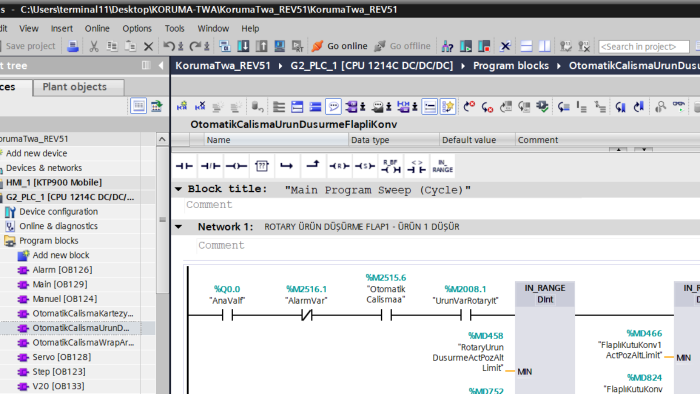Viewport: 700px width, 394px height.
Task: Click the Cut scissors icon
Action: (x=94, y=46)
